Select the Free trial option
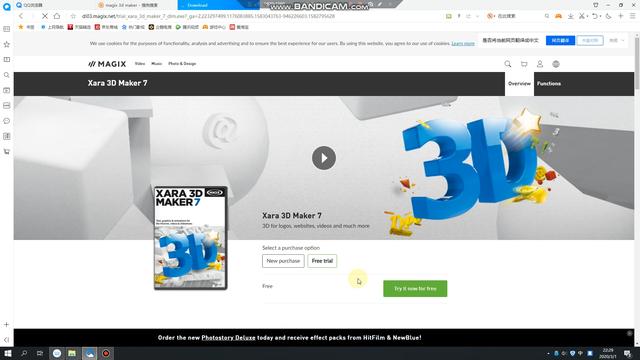The height and width of the screenshot is (360, 640). coord(322,261)
